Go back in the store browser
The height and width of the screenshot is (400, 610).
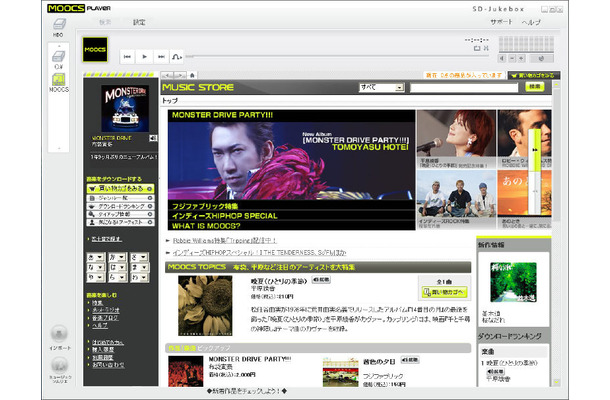coord(168,75)
